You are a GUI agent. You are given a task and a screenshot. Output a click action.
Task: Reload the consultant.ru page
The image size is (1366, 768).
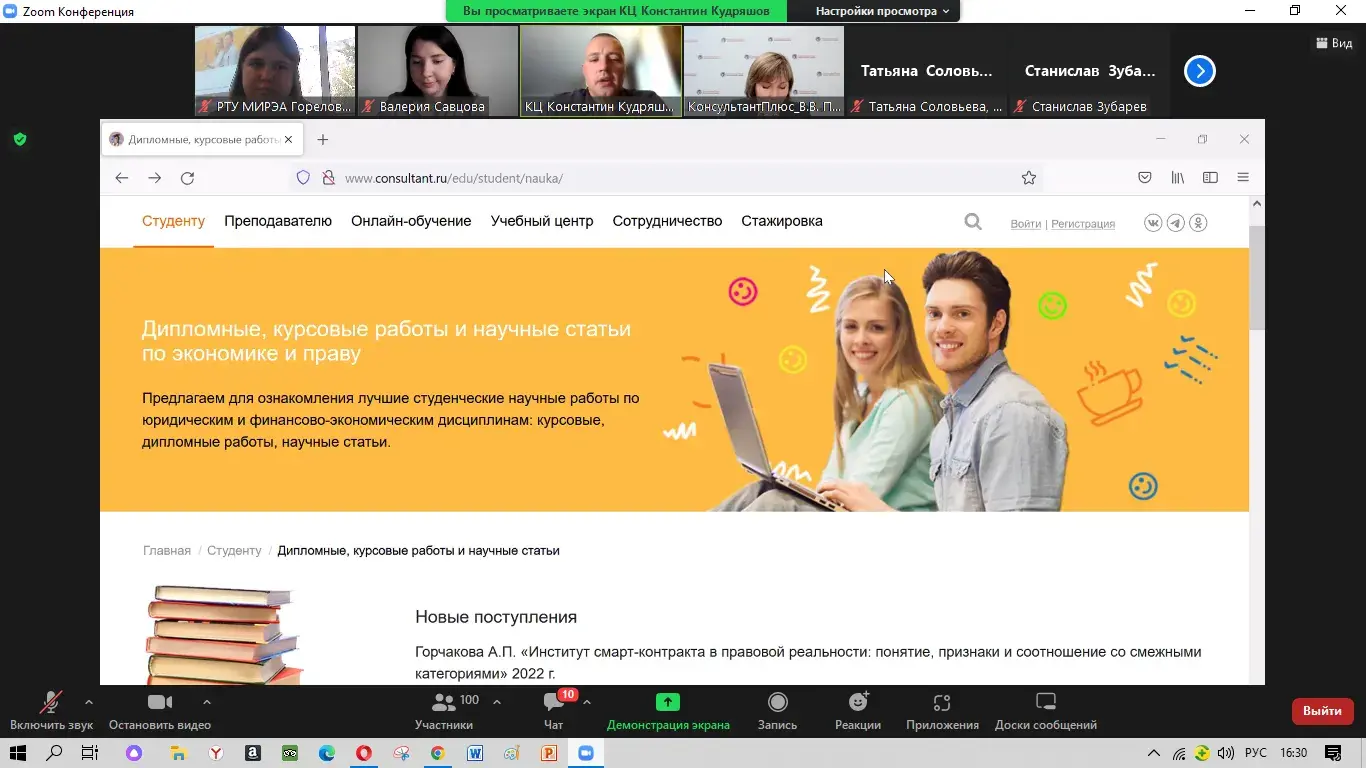[187, 178]
